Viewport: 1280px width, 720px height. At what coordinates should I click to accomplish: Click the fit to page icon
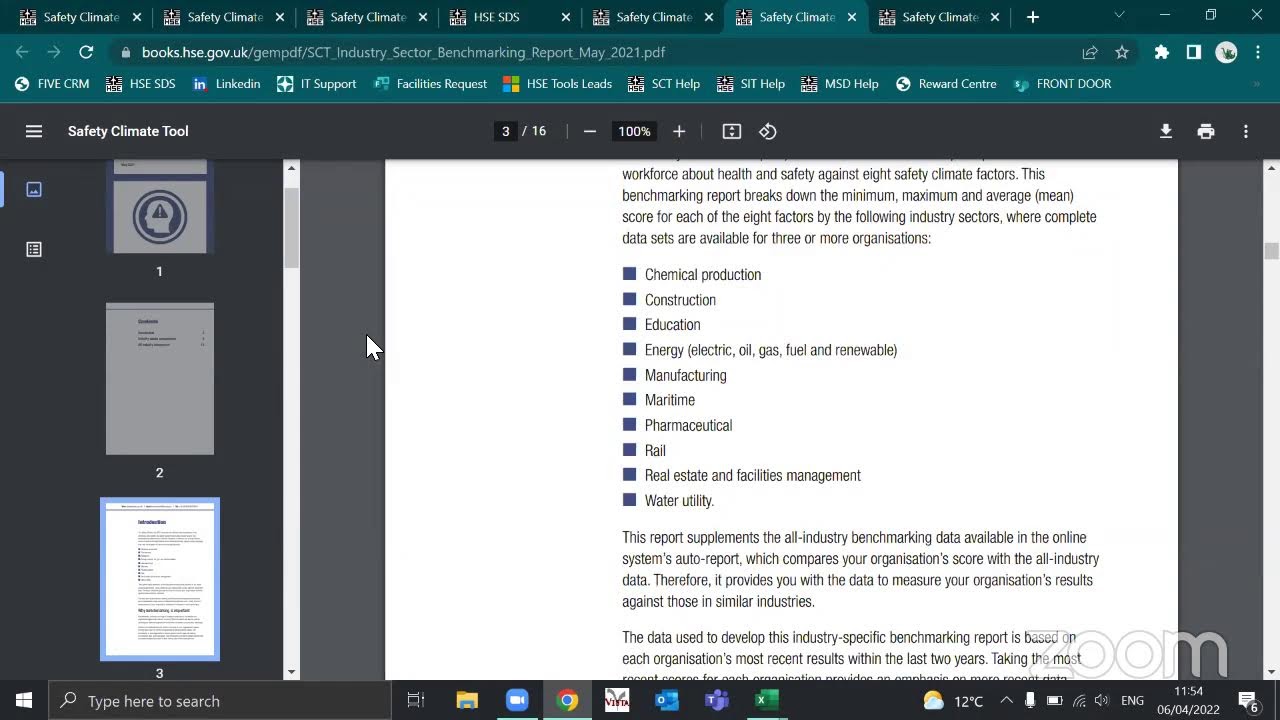pyautogui.click(x=732, y=131)
